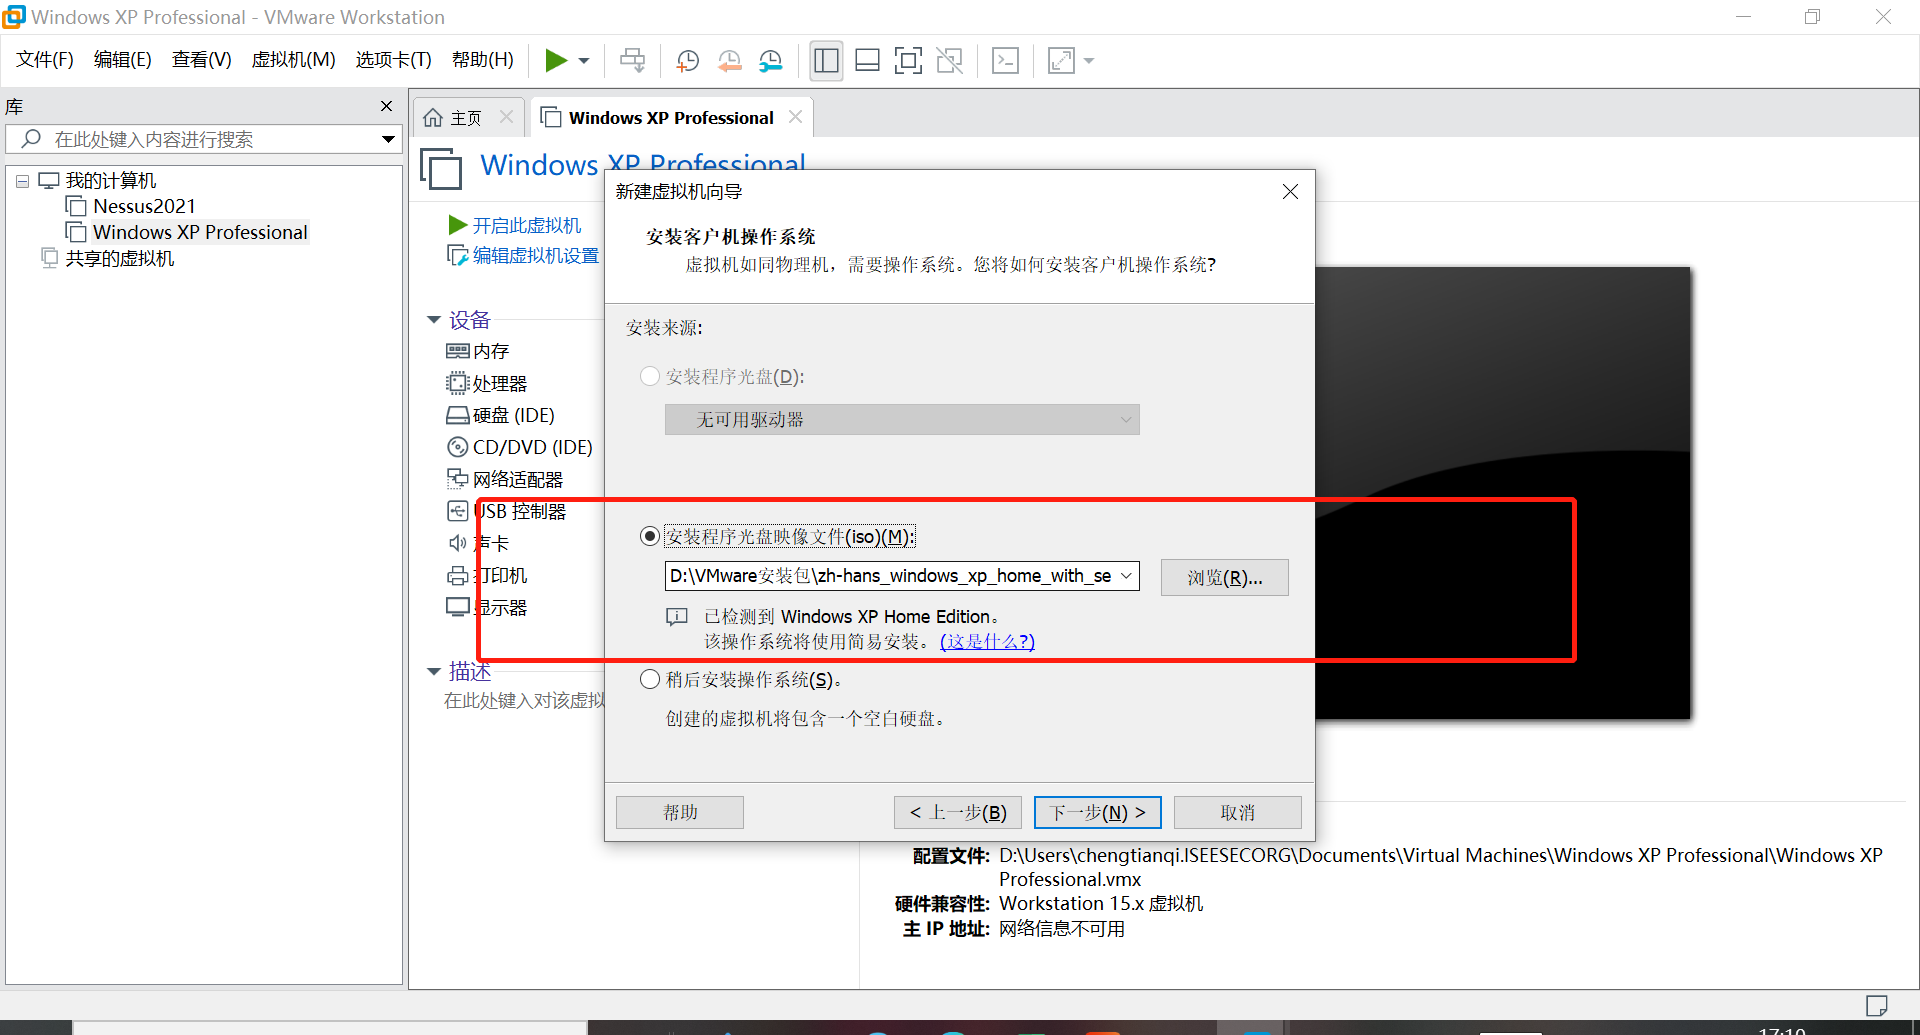The image size is (1920, 1035).
Task: Open the ISO file path dropdown
Action: 1126,576
